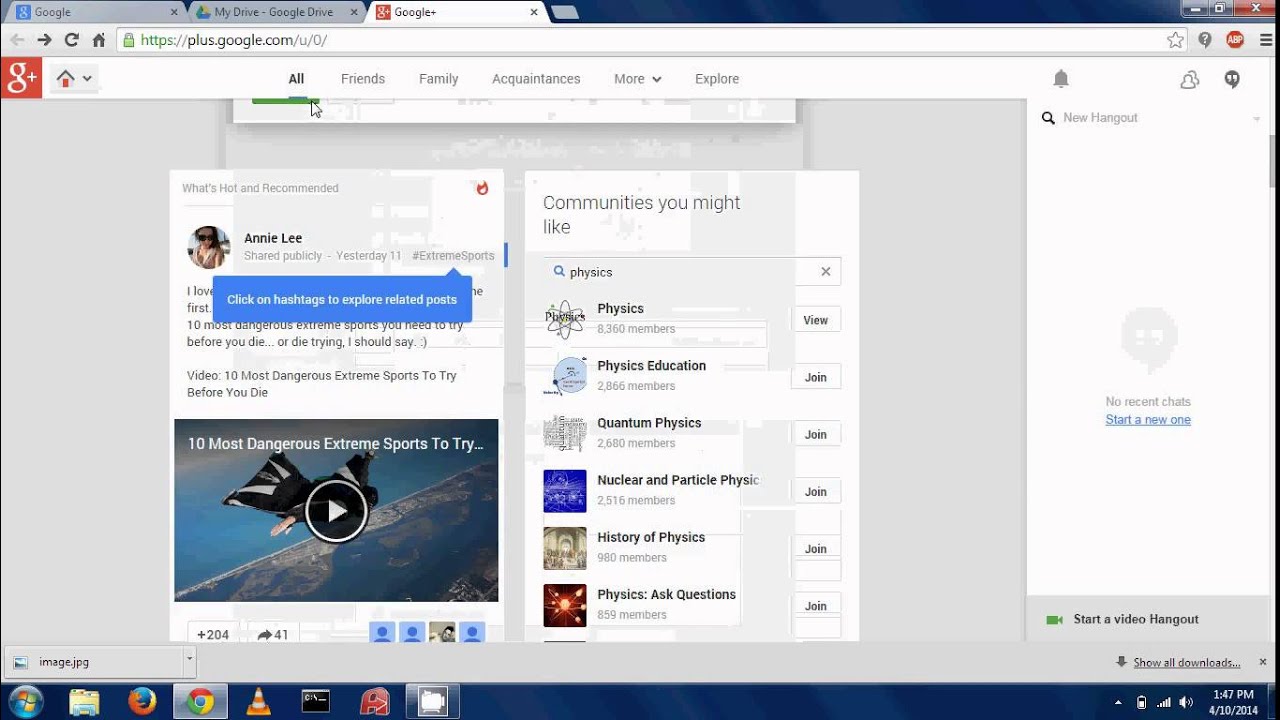Screen dimensions: 1280x720
Task: Open the image.jpg downloaded file
Action: coord(96,661)
